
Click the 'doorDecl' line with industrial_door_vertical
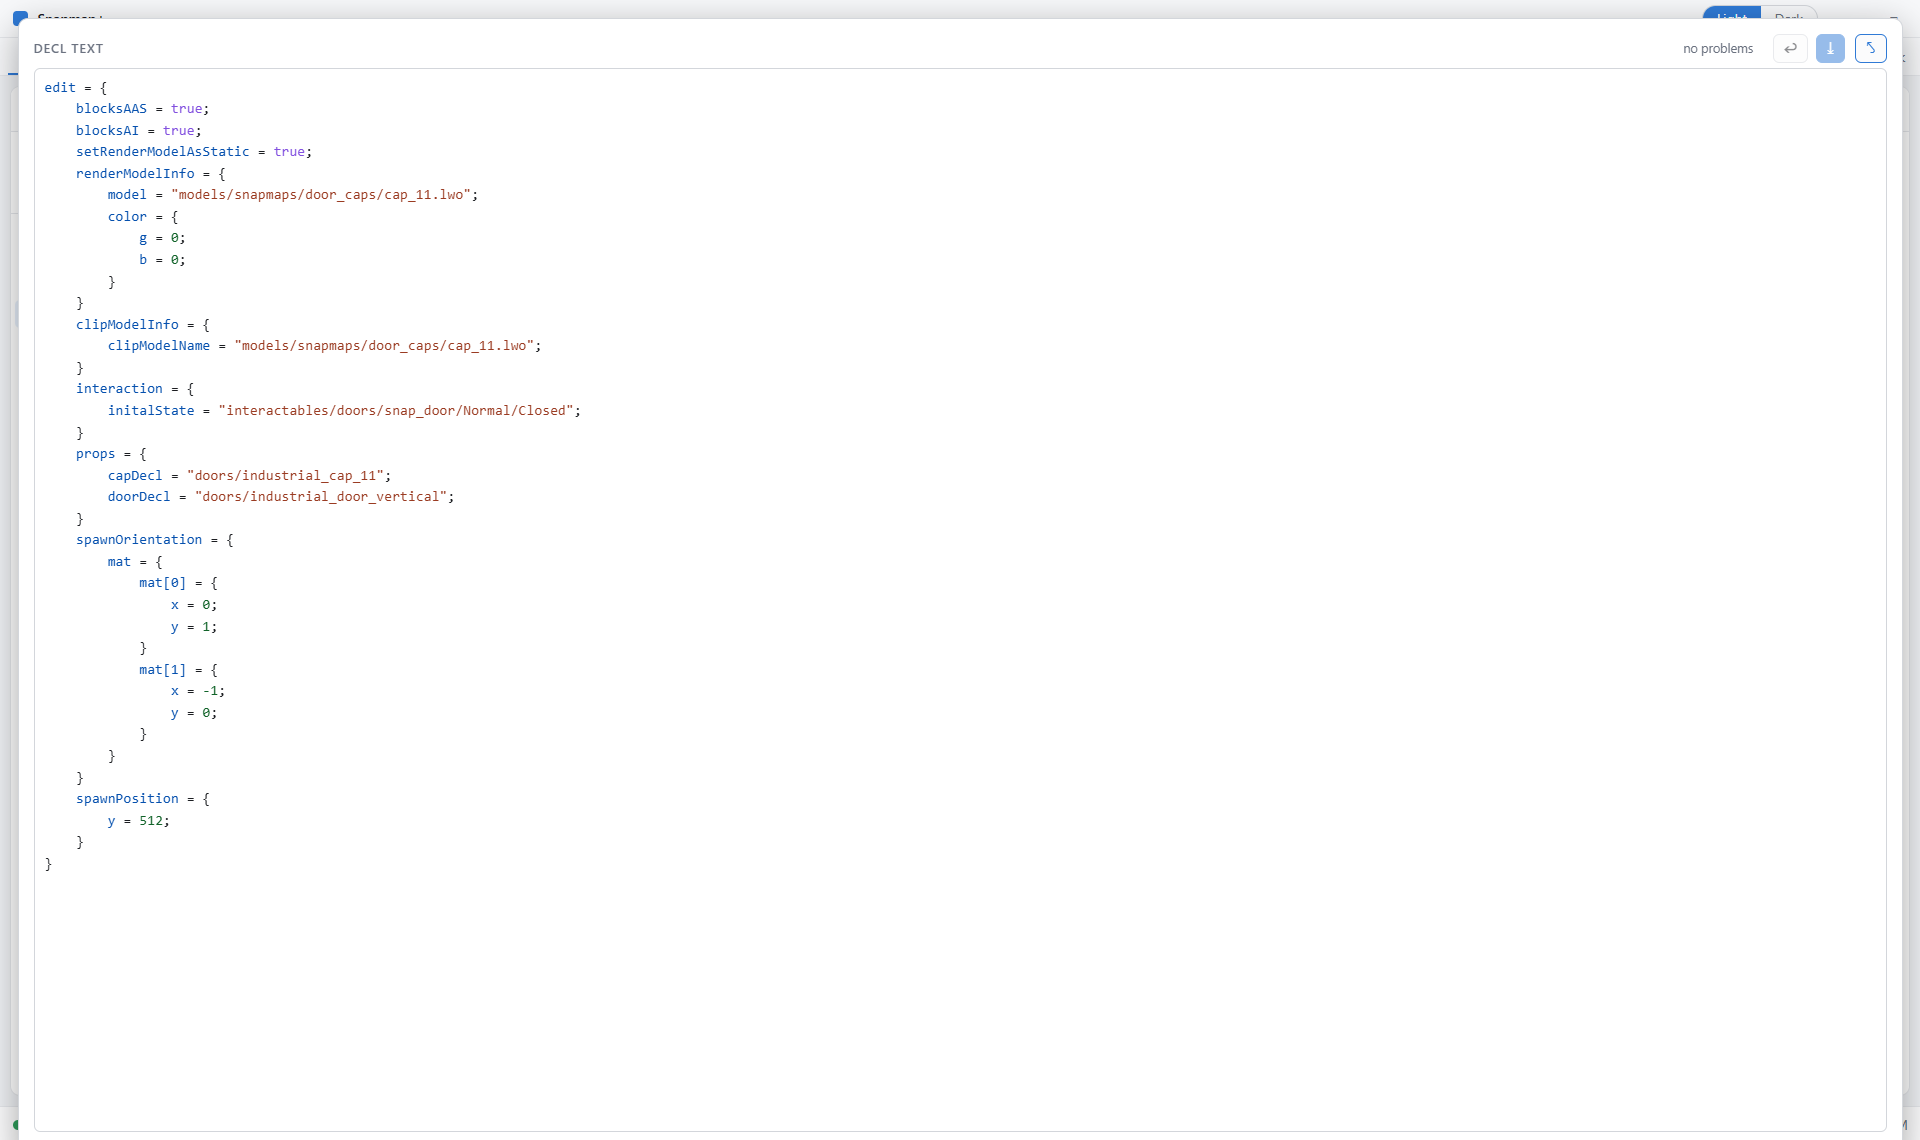(280, 497)
